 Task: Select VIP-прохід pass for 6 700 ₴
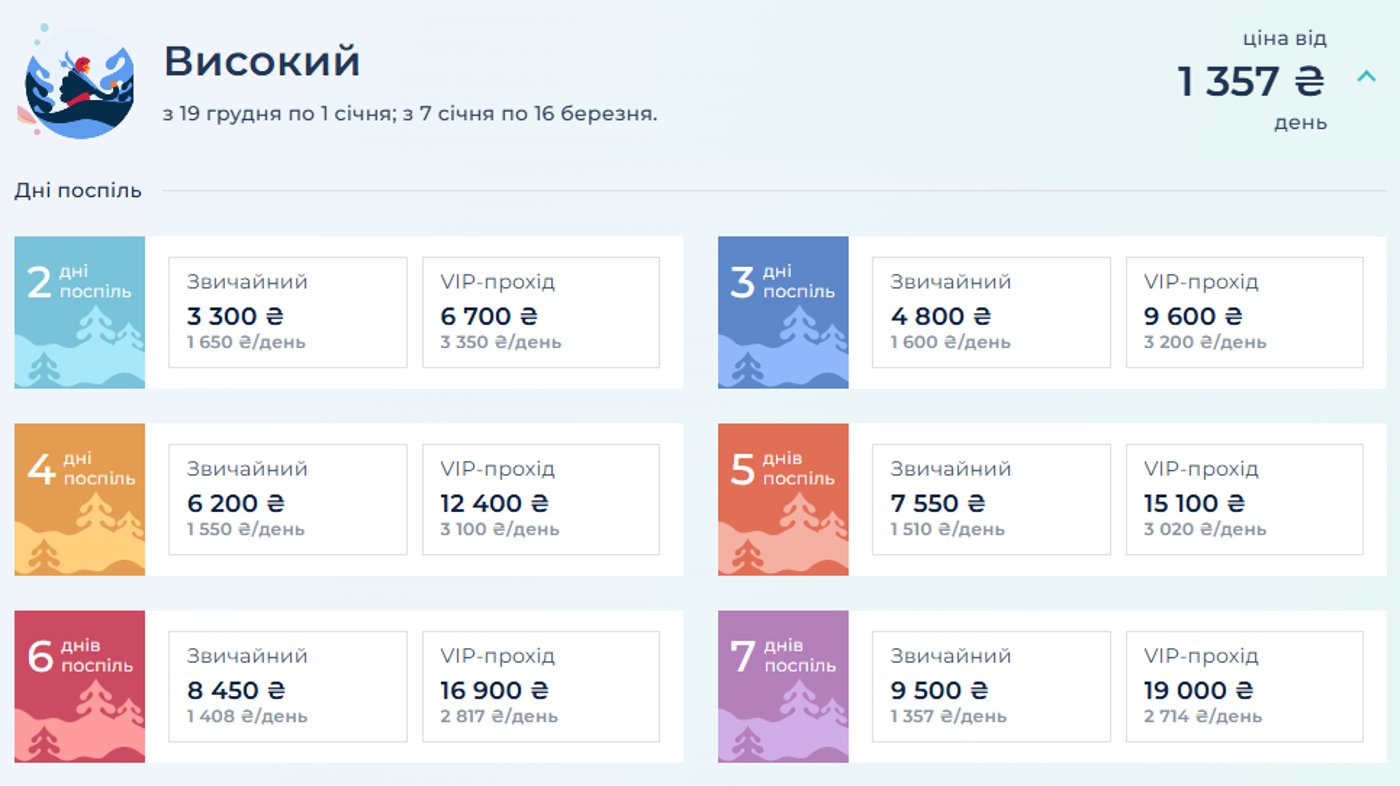point(540,312)
